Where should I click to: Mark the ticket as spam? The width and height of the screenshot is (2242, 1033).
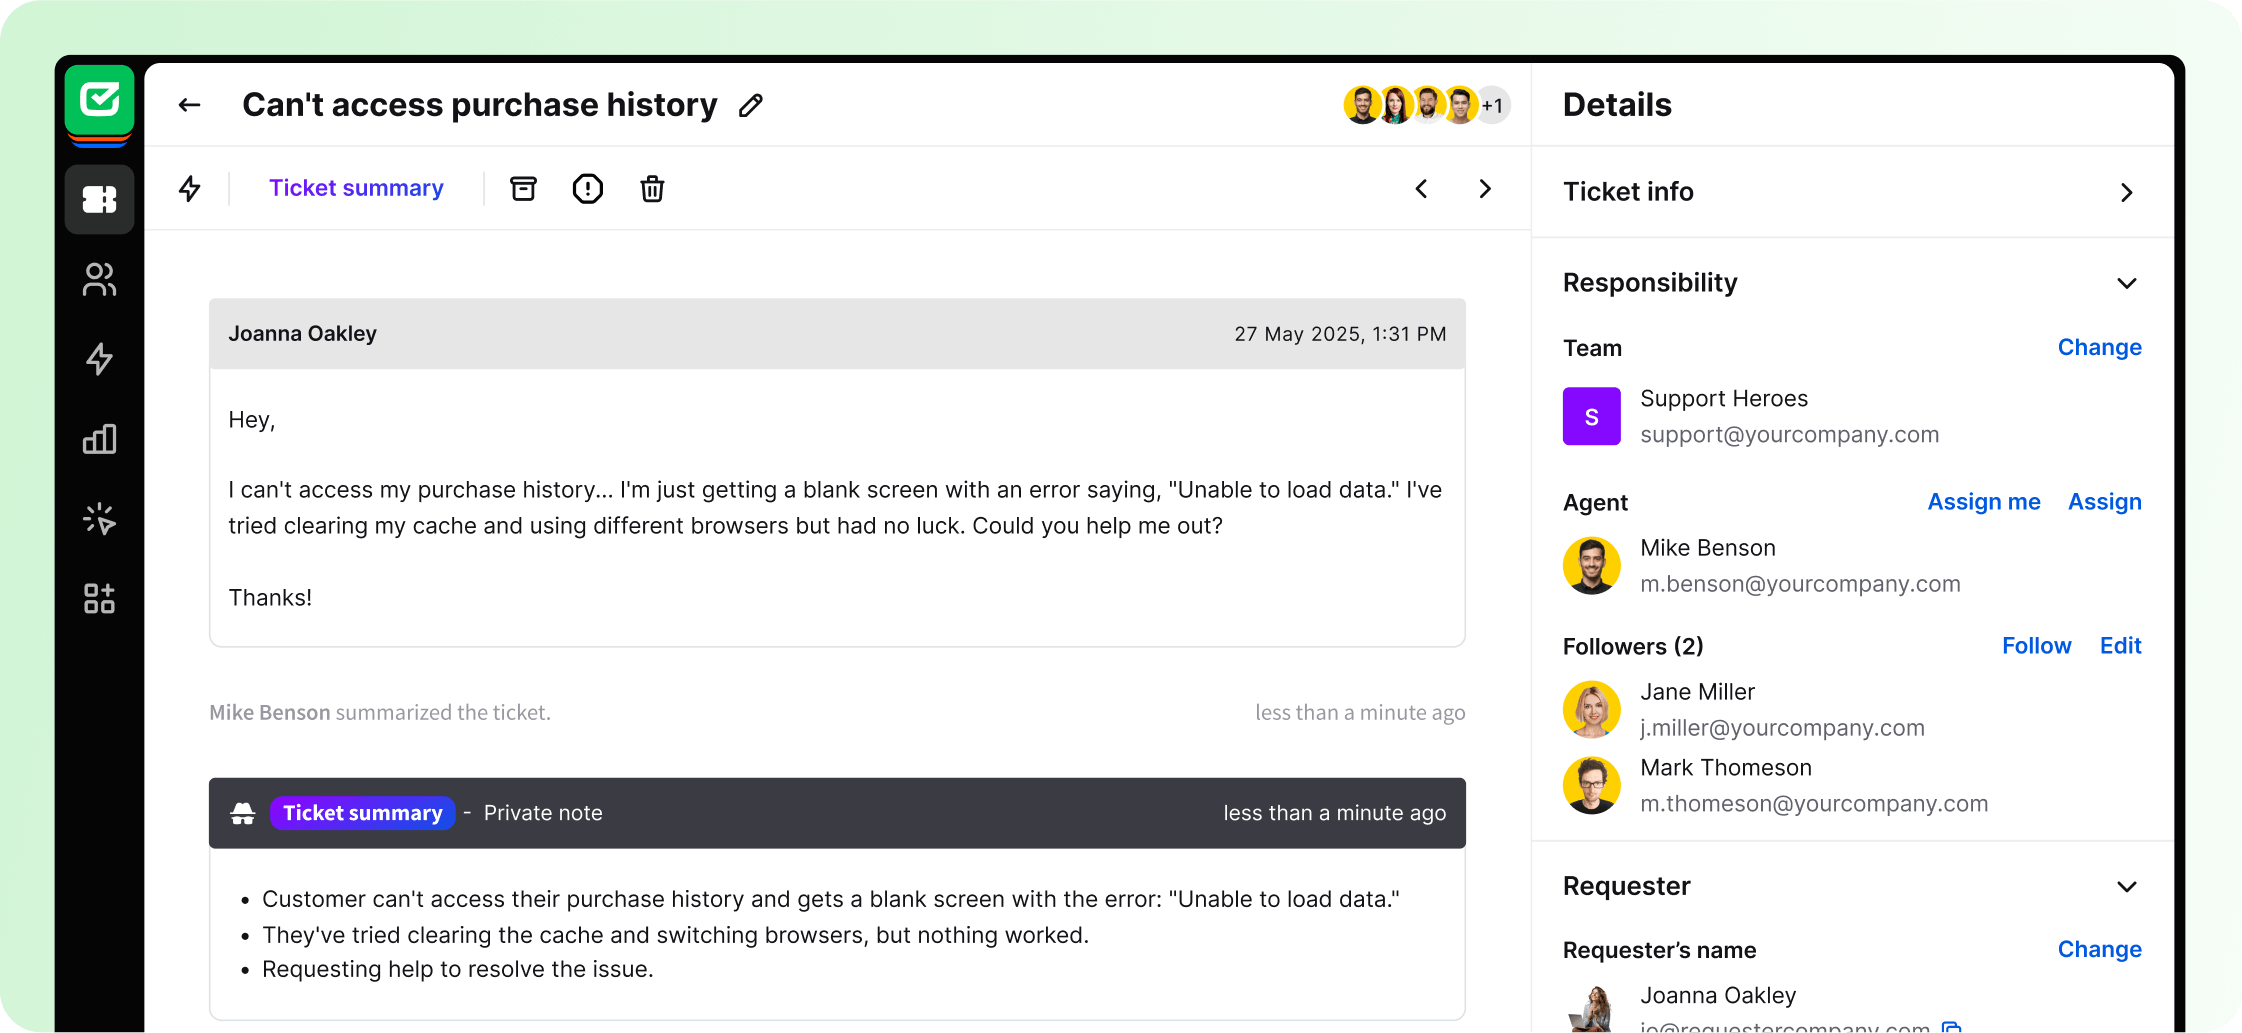(587, 188)
